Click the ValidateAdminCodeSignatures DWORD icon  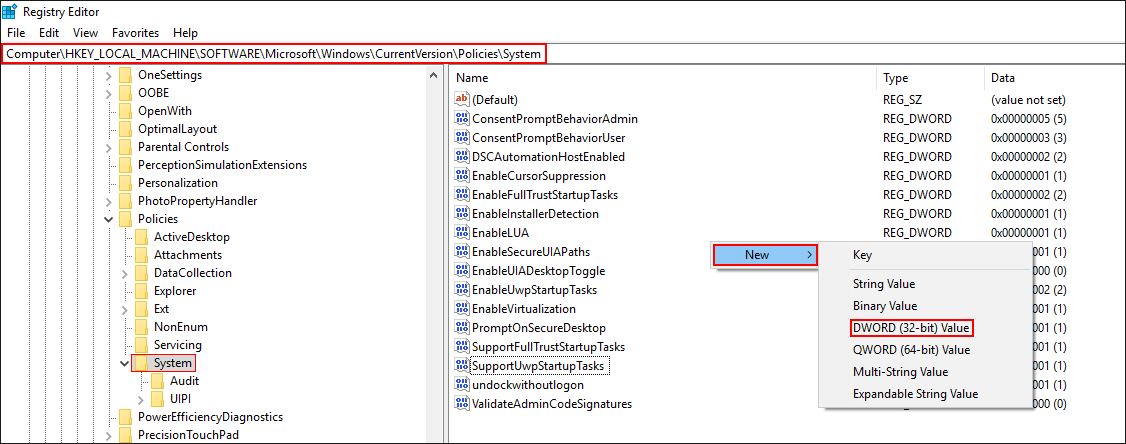(462, 404)
